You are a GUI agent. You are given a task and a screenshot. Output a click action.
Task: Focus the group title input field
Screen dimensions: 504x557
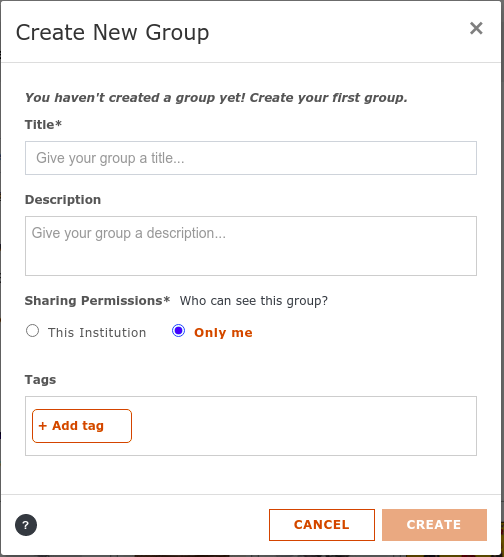pyautogui.click(x=251, y=158)
